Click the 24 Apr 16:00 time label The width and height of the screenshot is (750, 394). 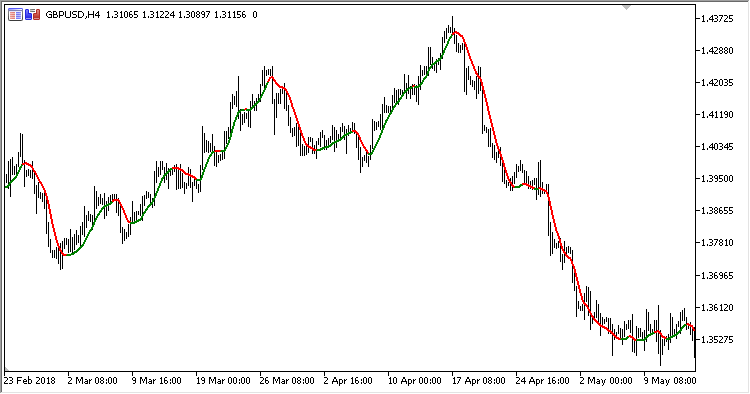[542, 381]
